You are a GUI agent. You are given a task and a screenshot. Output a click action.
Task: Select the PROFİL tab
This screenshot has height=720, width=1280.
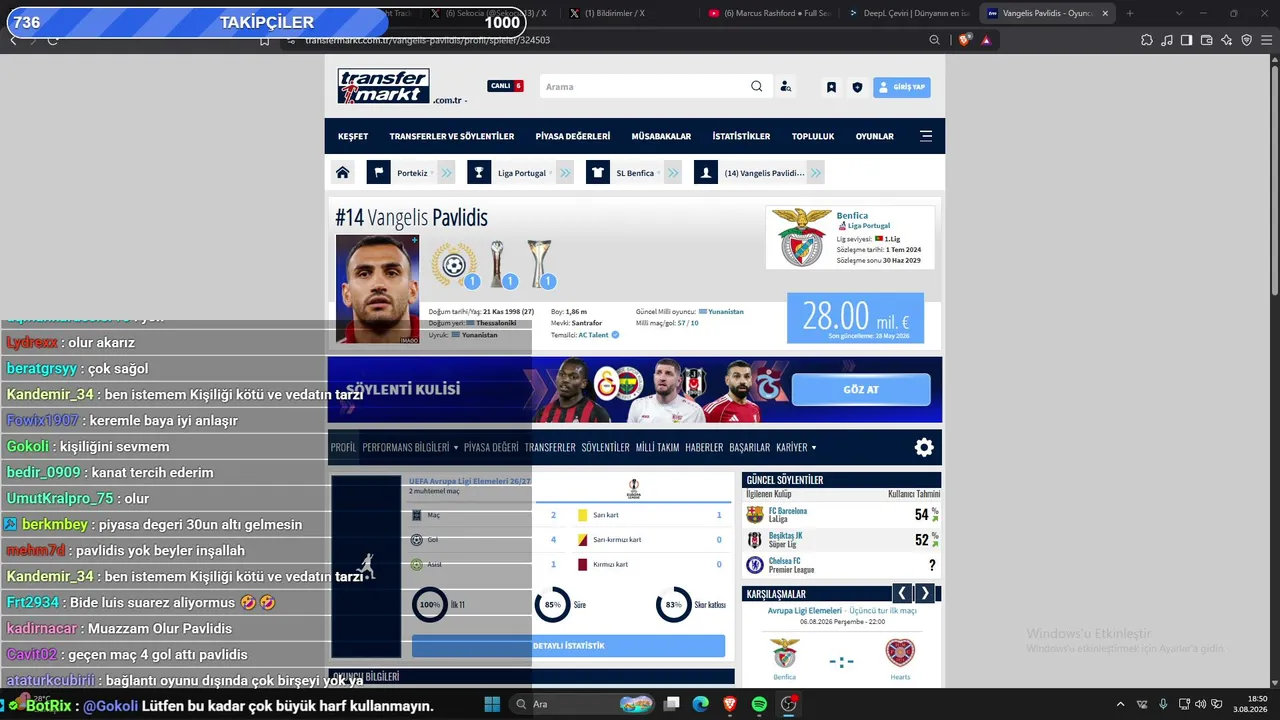tap(343, 447)
